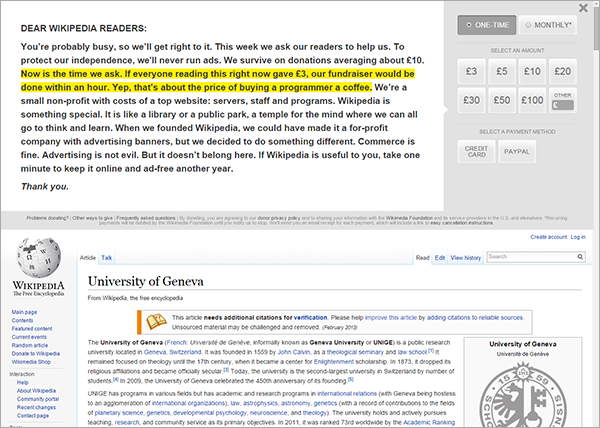The image size is (600, 428).
Task: Click the Wikipedia globe logo
Action: [38, 257]
